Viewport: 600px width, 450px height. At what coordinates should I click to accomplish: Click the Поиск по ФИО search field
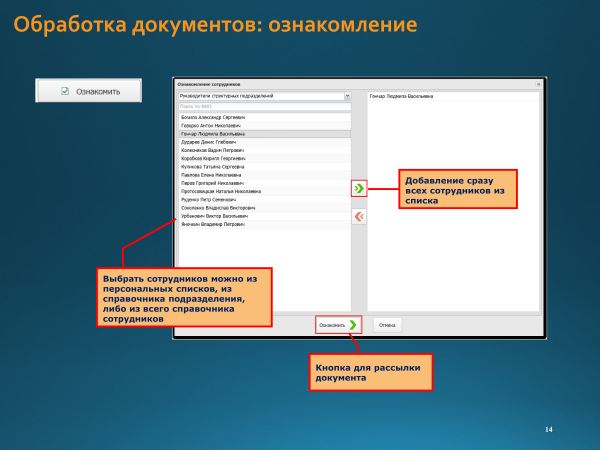tap(264, 106)
